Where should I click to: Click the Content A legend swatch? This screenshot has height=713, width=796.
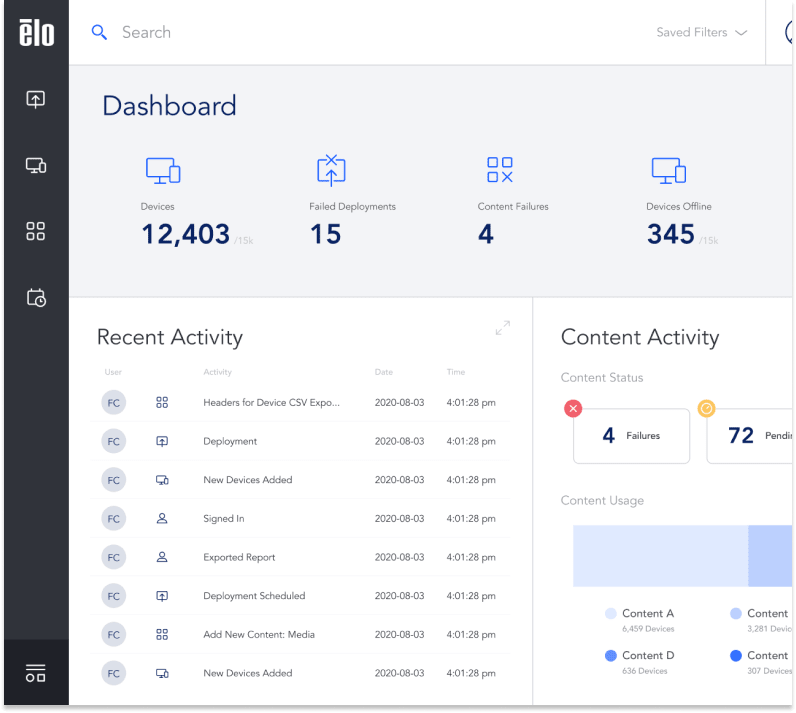(611, 614)
